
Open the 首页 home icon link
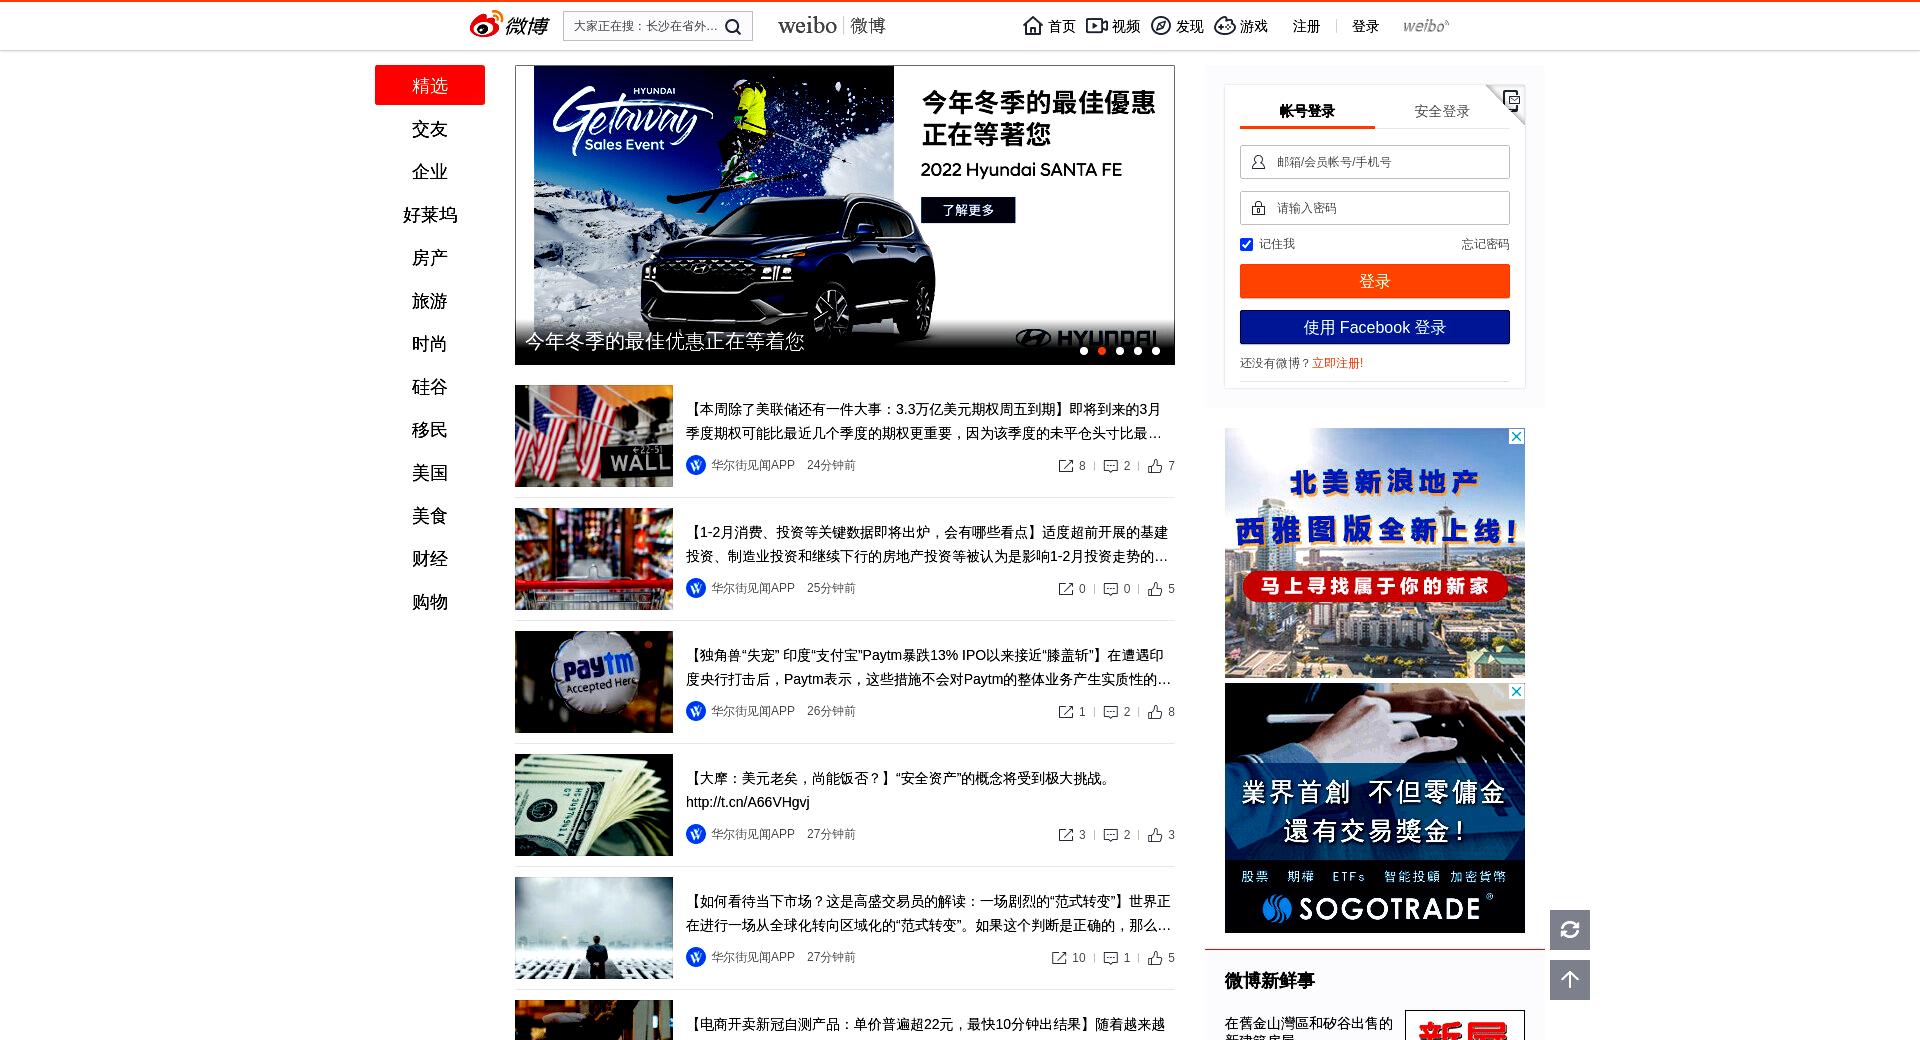coord(1049,26)
